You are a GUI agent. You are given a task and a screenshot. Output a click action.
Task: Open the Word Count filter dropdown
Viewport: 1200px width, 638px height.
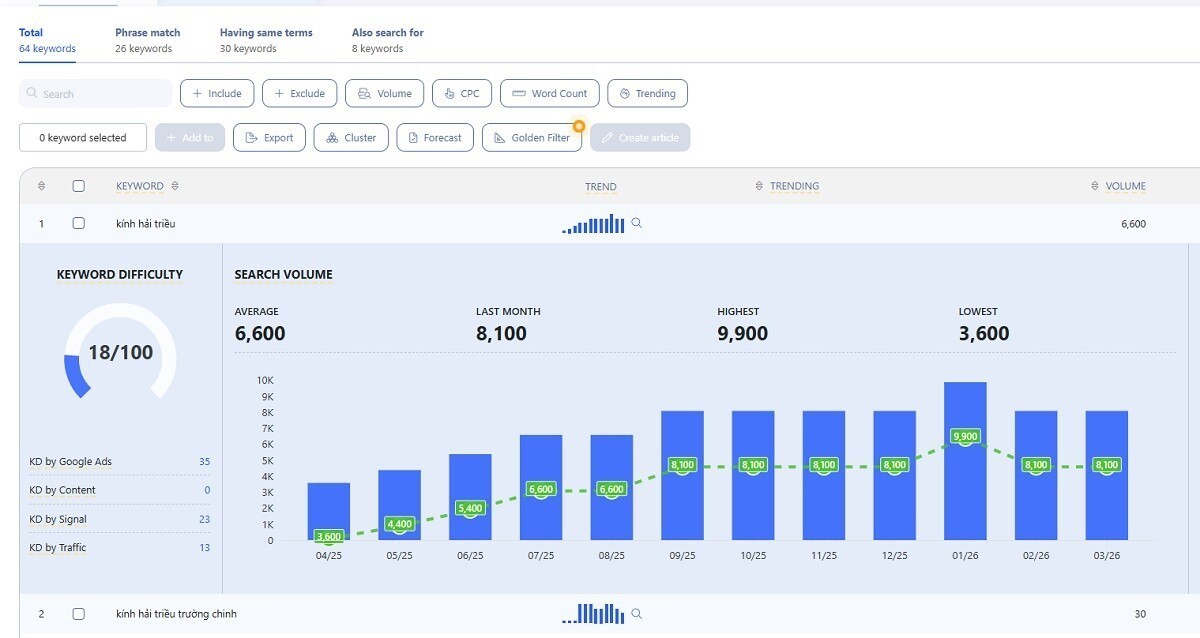click(550, 93)
